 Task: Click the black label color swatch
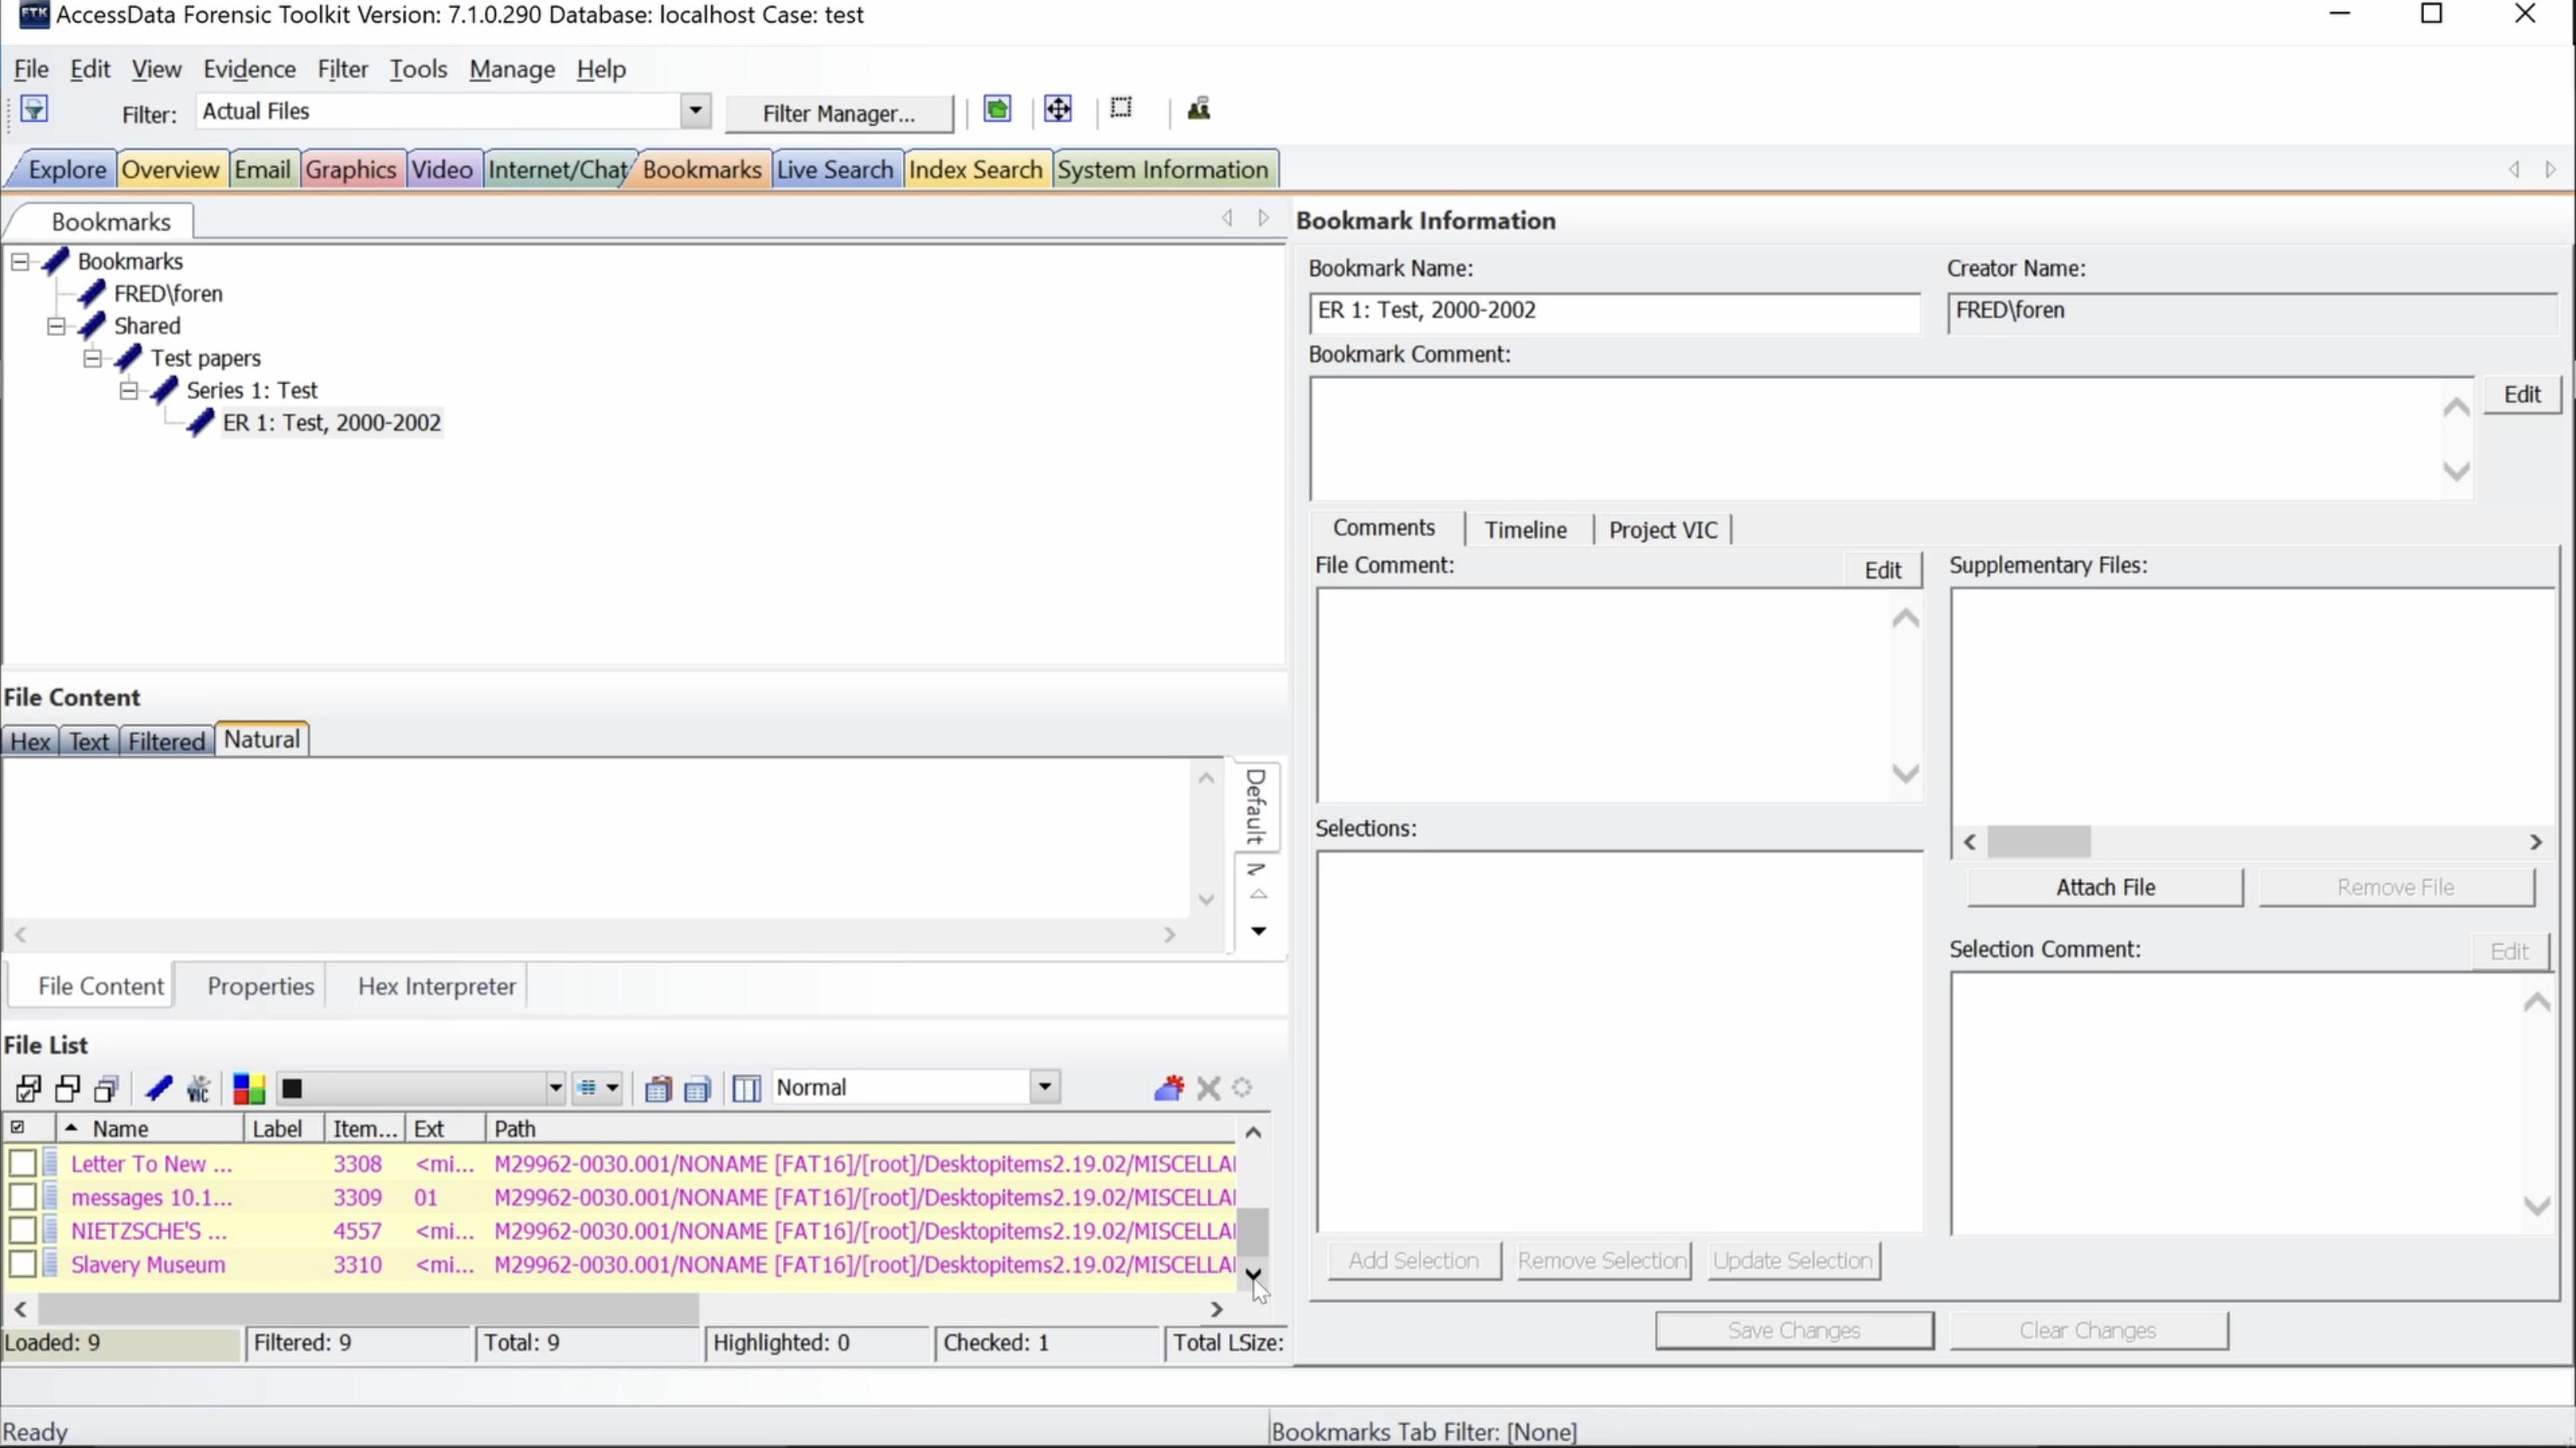[x=292, y=1089]
